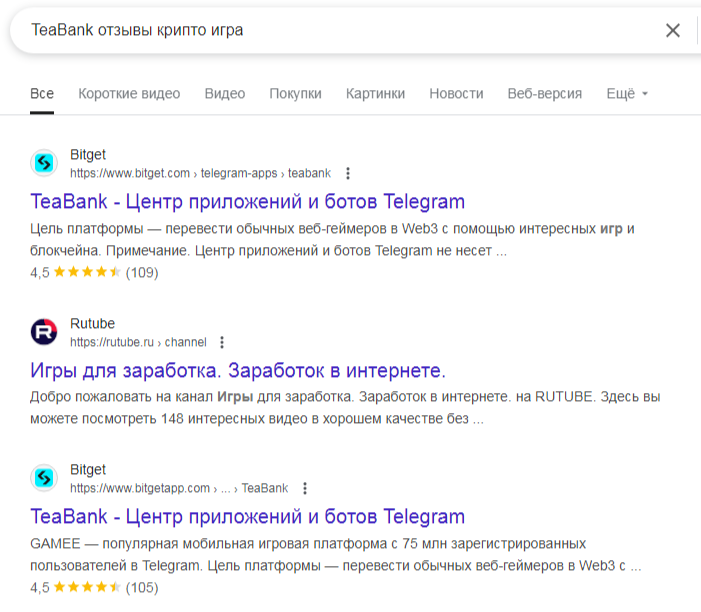Click Rutube favicon icon

(x=44, y=331)
